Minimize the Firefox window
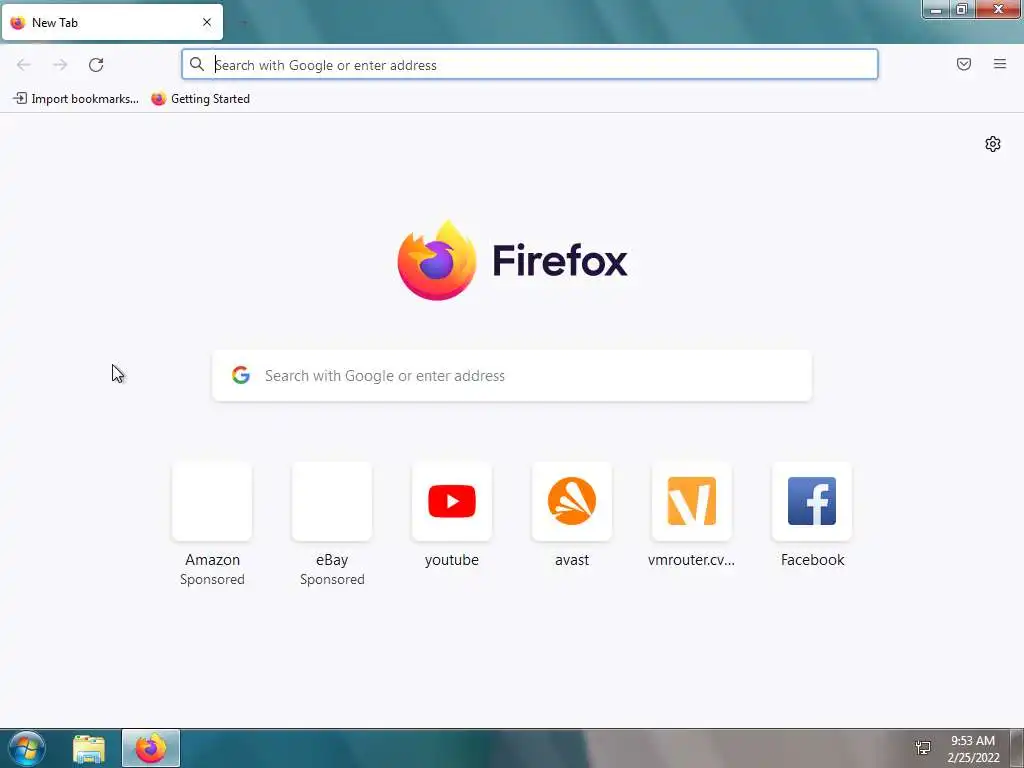Image resolution: width=1024 pixels, height=768 pixels. click(936, 9)
